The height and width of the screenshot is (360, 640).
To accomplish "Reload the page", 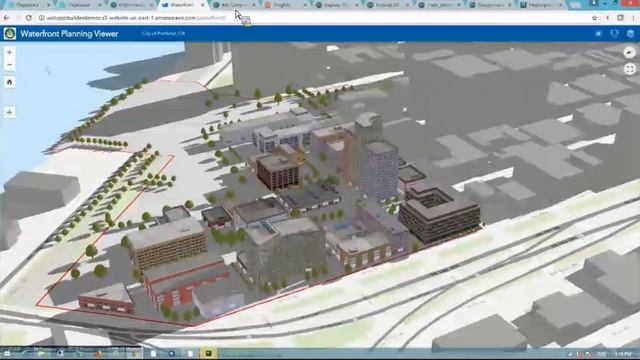I will click(x=28, y=18).
